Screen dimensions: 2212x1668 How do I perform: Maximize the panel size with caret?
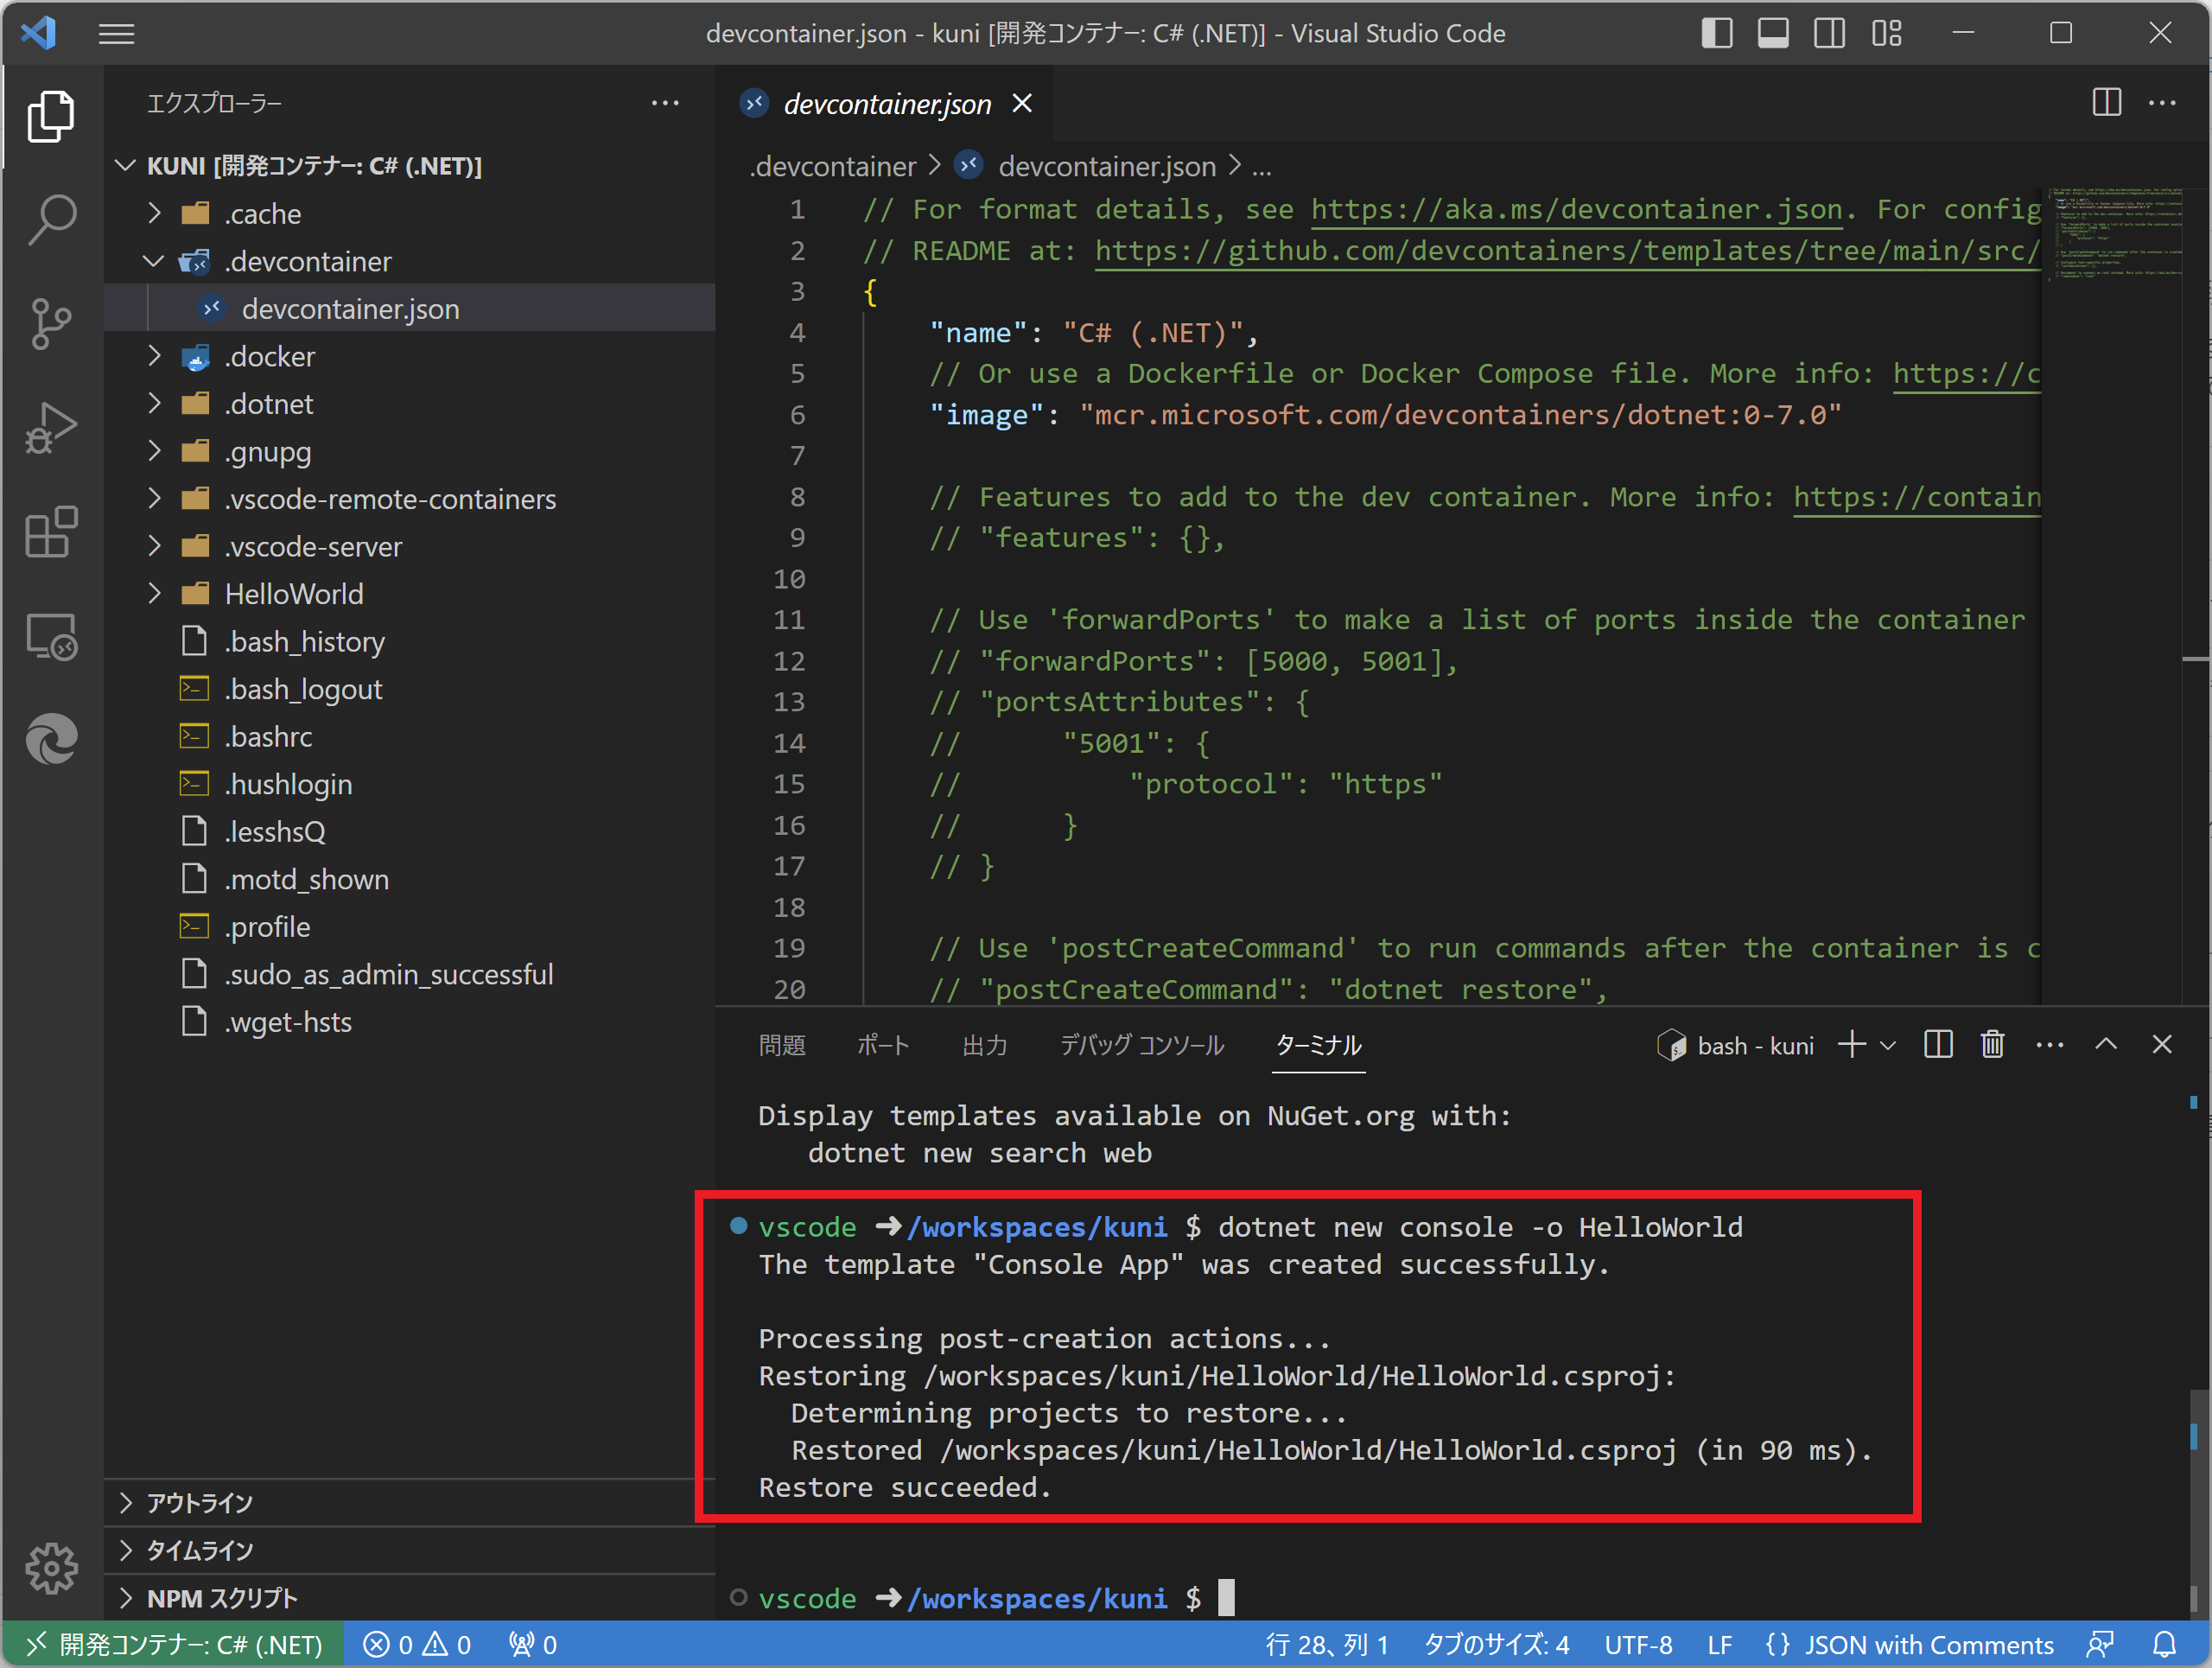tap(2106, 1045)
